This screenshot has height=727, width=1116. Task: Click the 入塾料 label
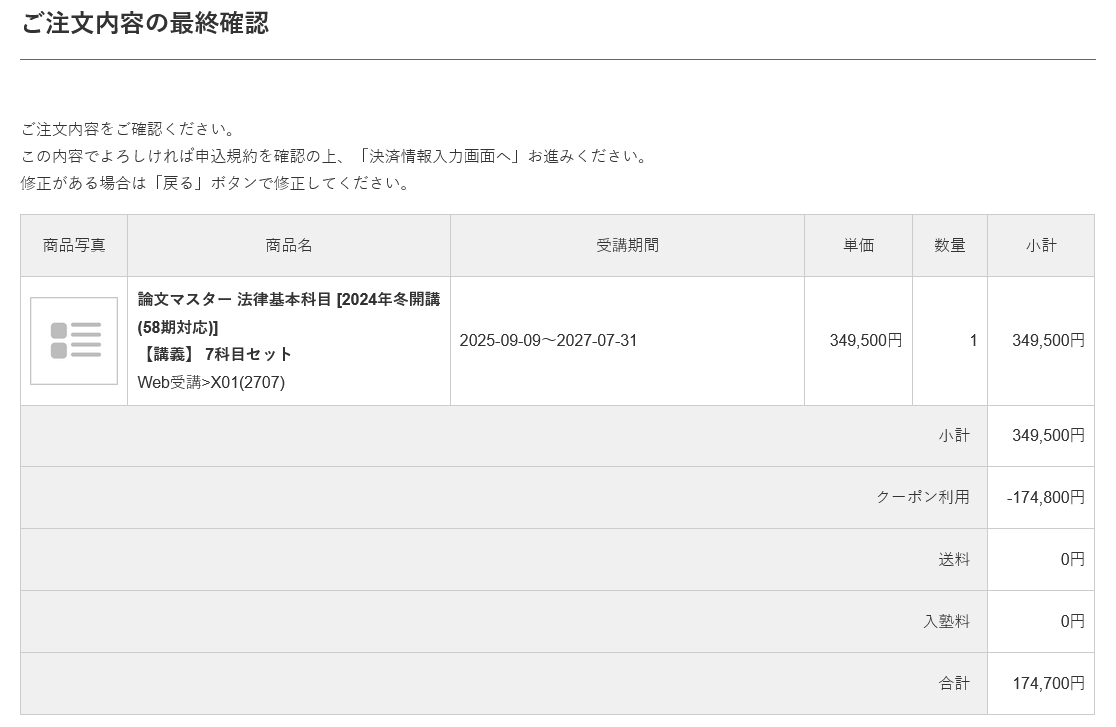coord(946,621)
